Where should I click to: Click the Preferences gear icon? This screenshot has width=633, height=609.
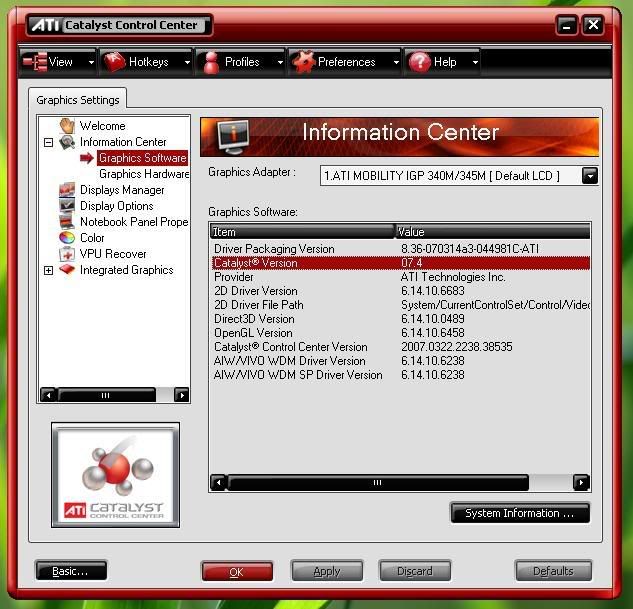pyautogui.click(x=304, y=62)
